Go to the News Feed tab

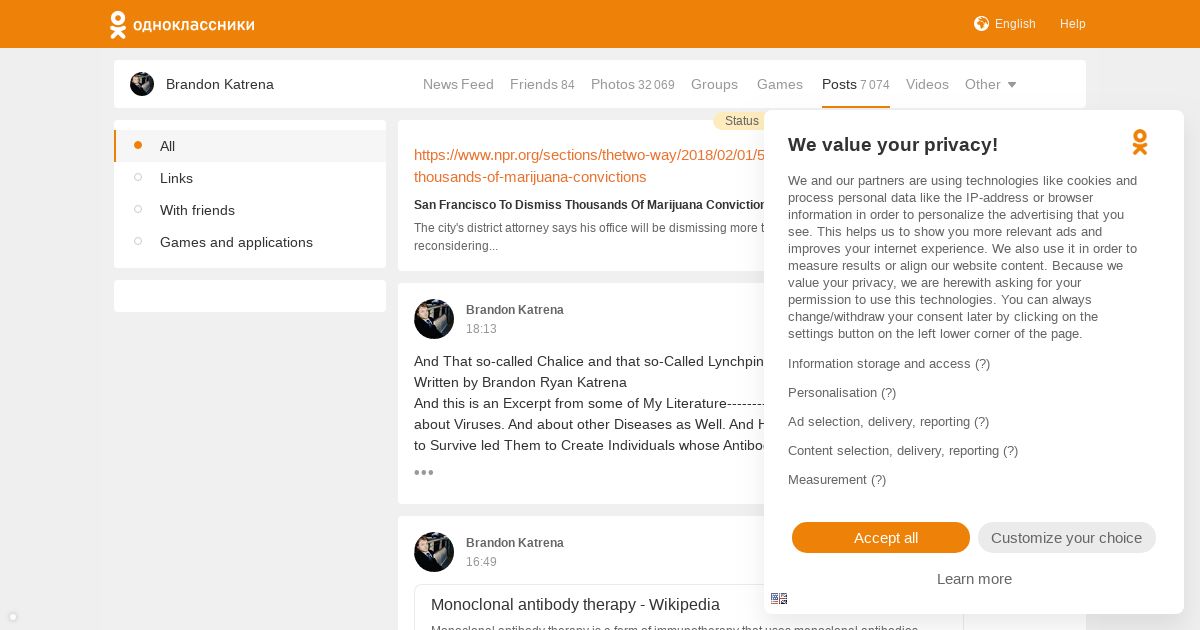(458, 84)
